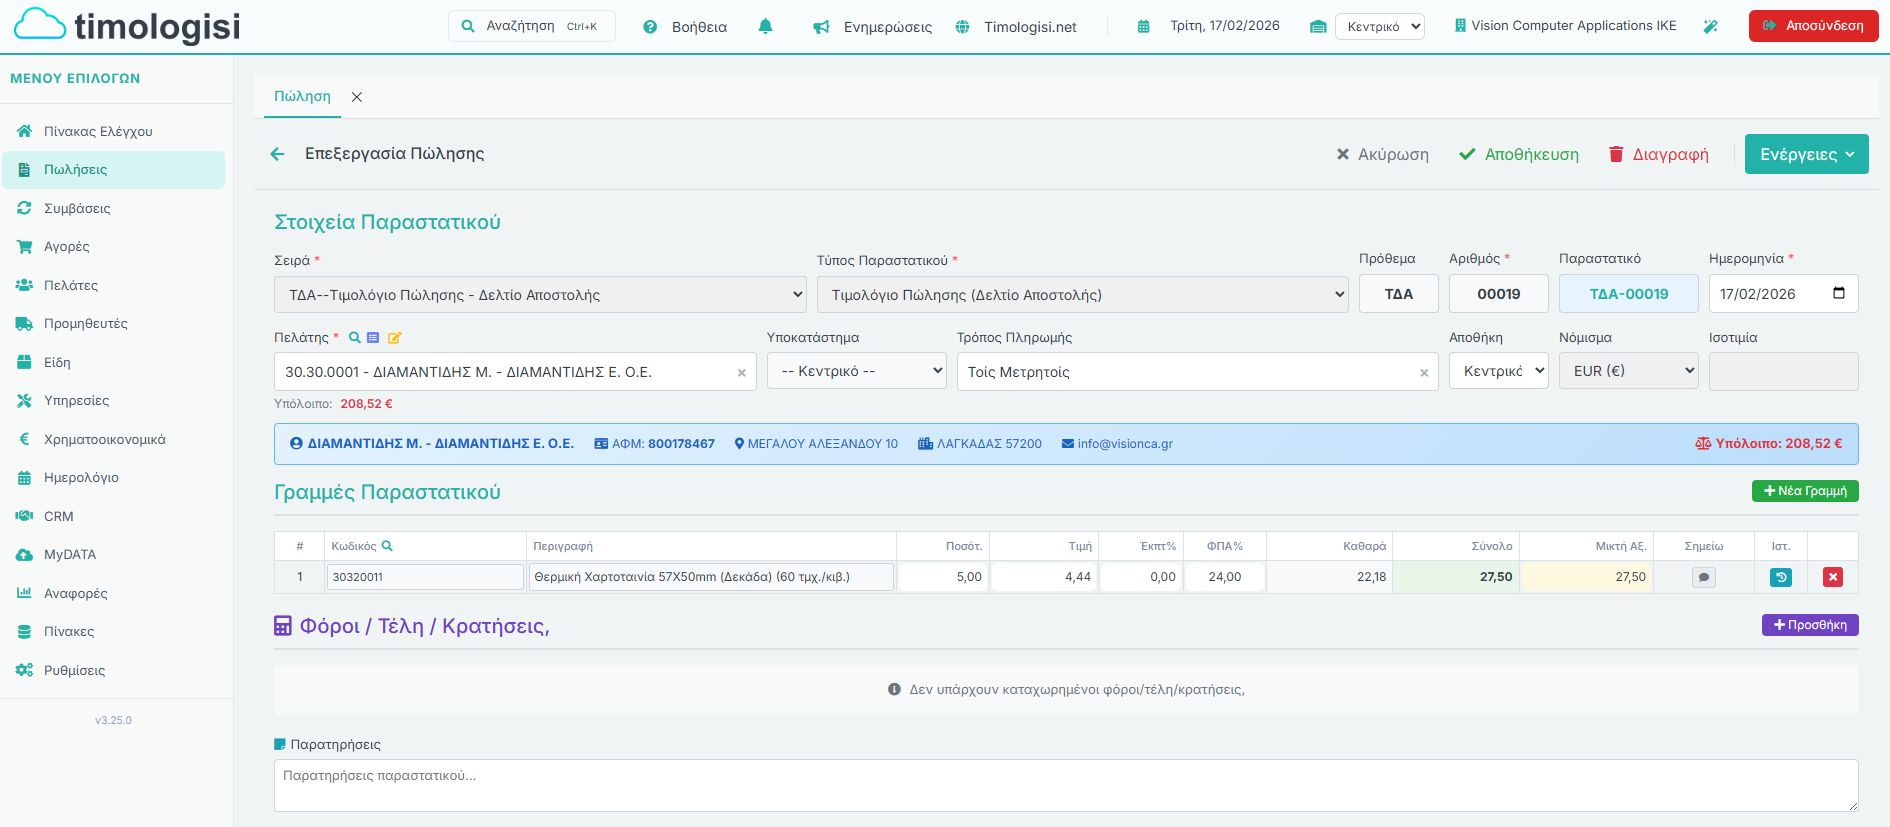Expand the Σειρά series dropdown

coord(540,295)
